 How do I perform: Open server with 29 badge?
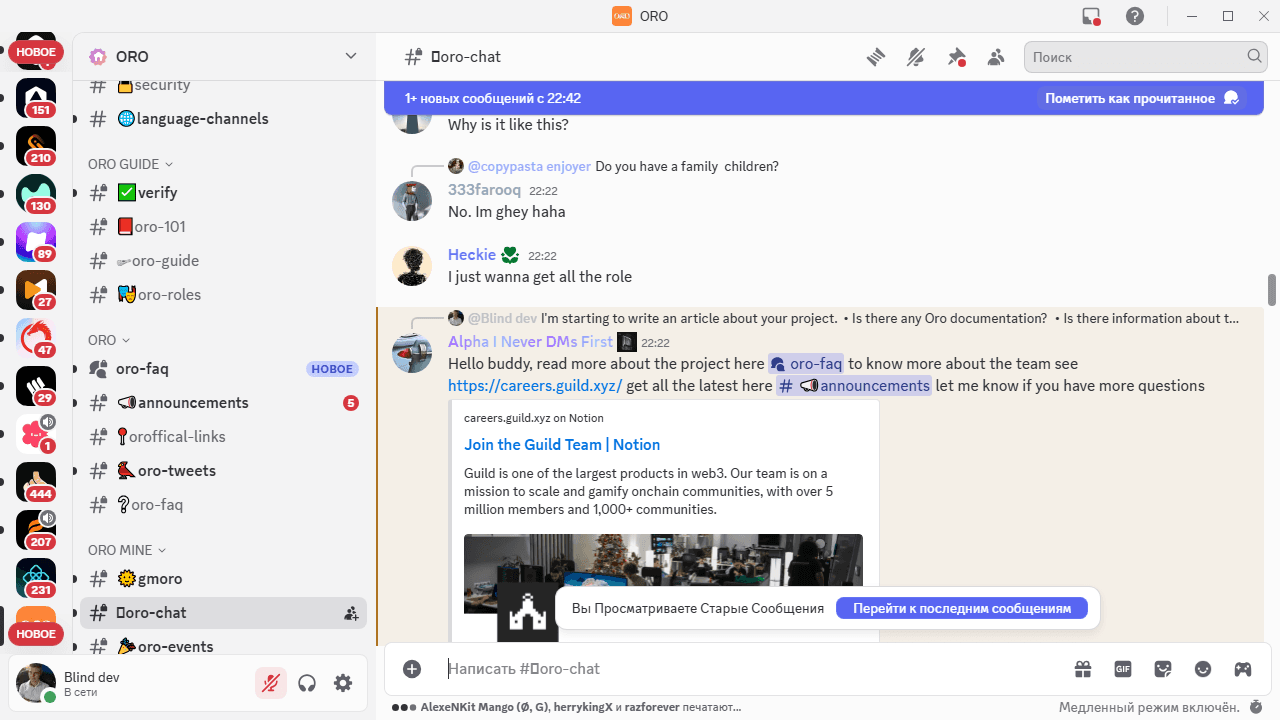tap(36, 386)
